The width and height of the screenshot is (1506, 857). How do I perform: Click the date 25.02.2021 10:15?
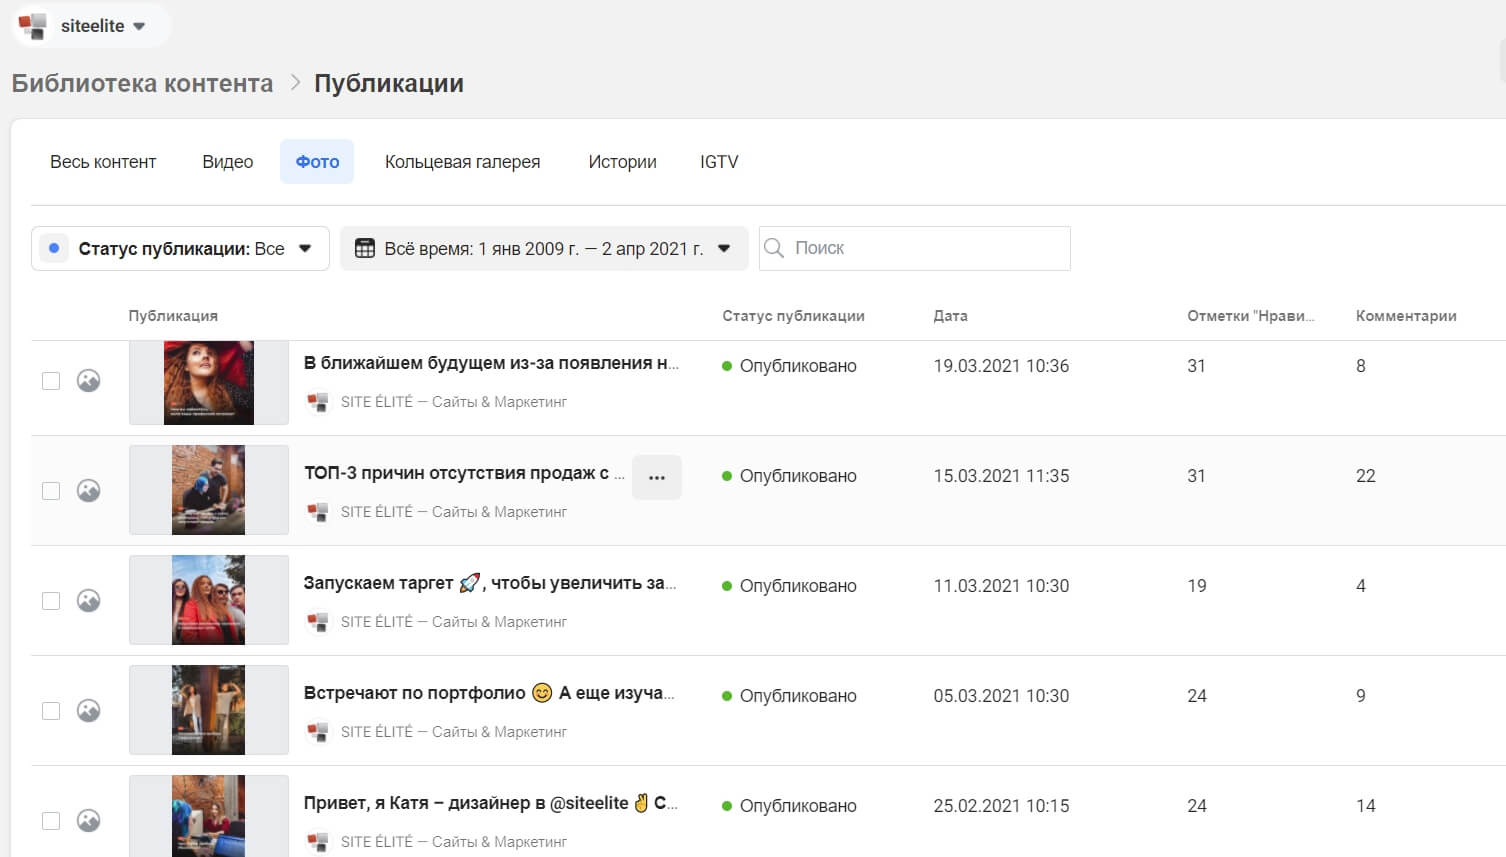tap(1001, 806)
